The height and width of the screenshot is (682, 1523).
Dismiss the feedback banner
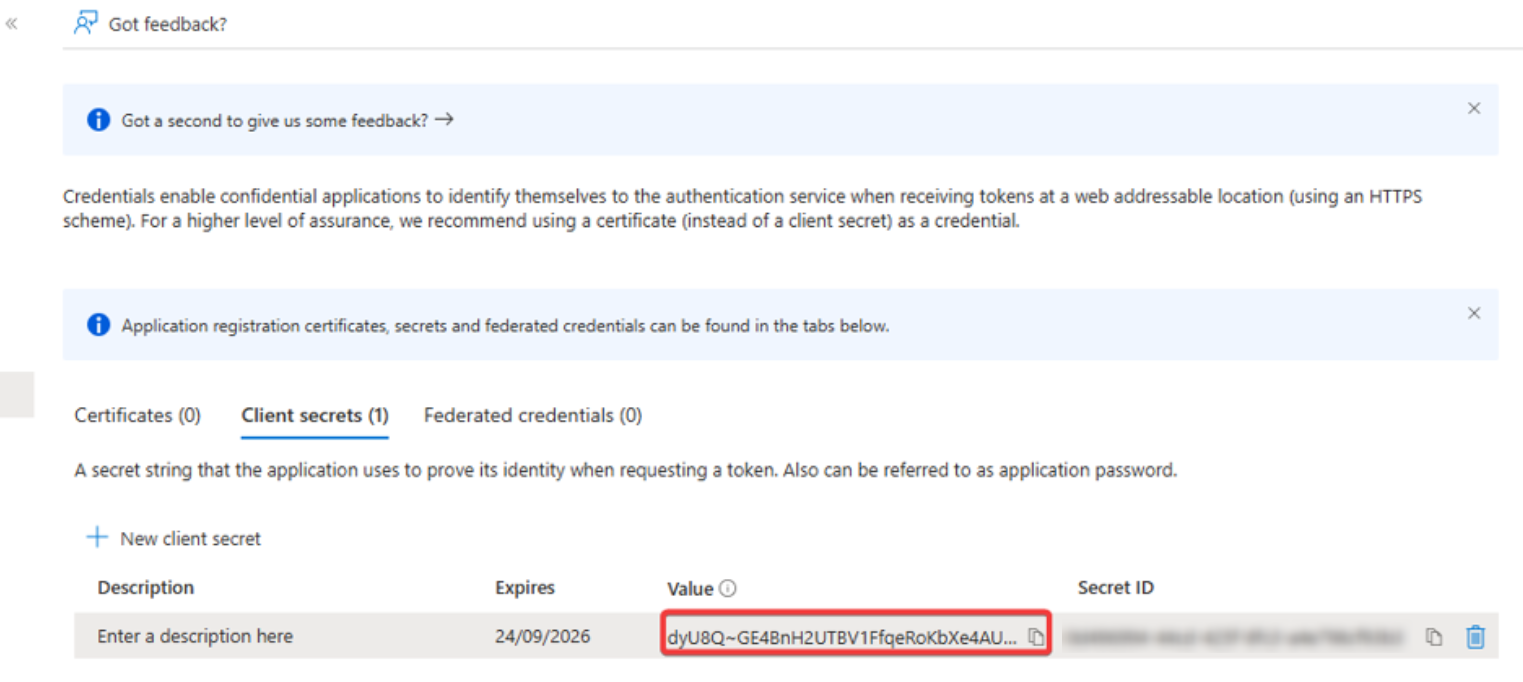tap(1473, 108)
